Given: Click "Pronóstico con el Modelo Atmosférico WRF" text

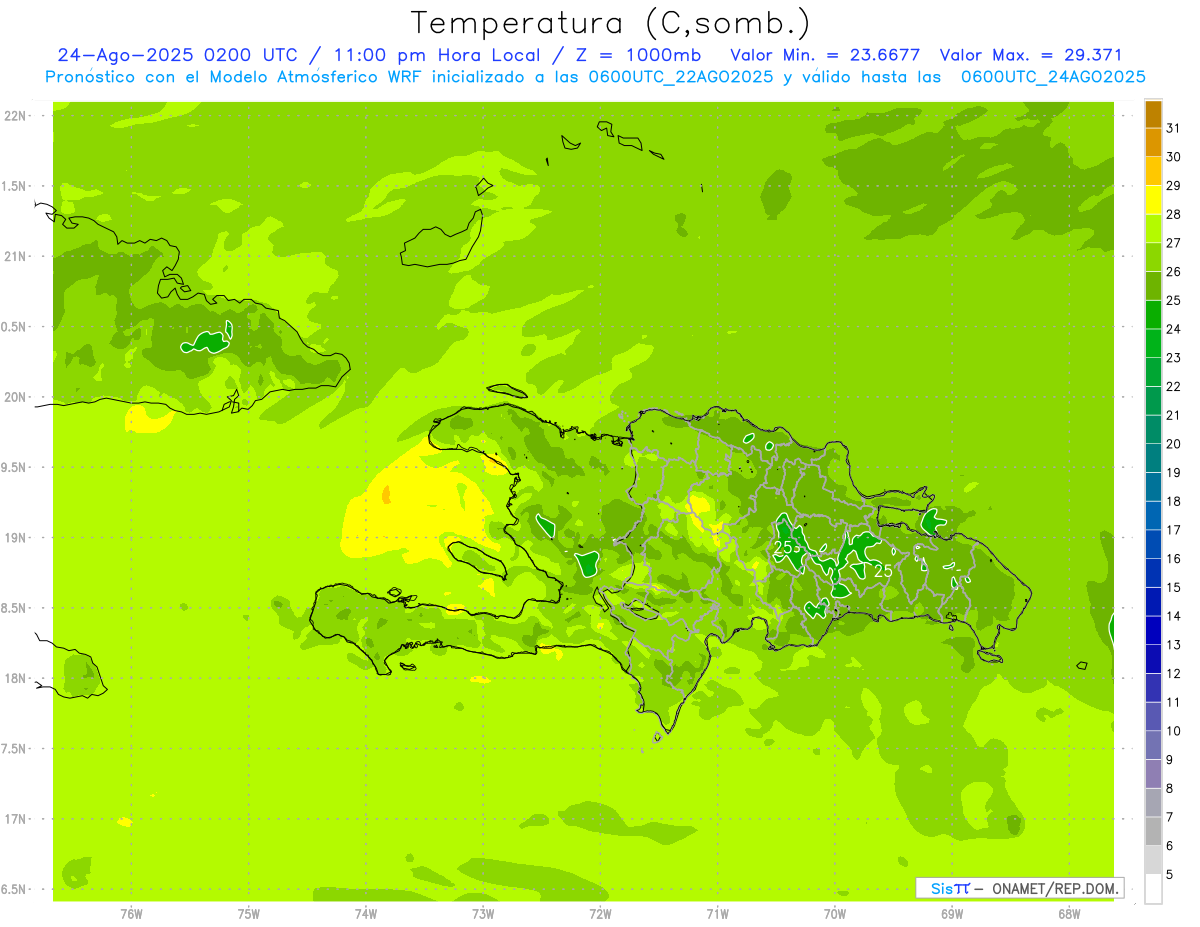Looking at the screenshot, I should [234, 77].
